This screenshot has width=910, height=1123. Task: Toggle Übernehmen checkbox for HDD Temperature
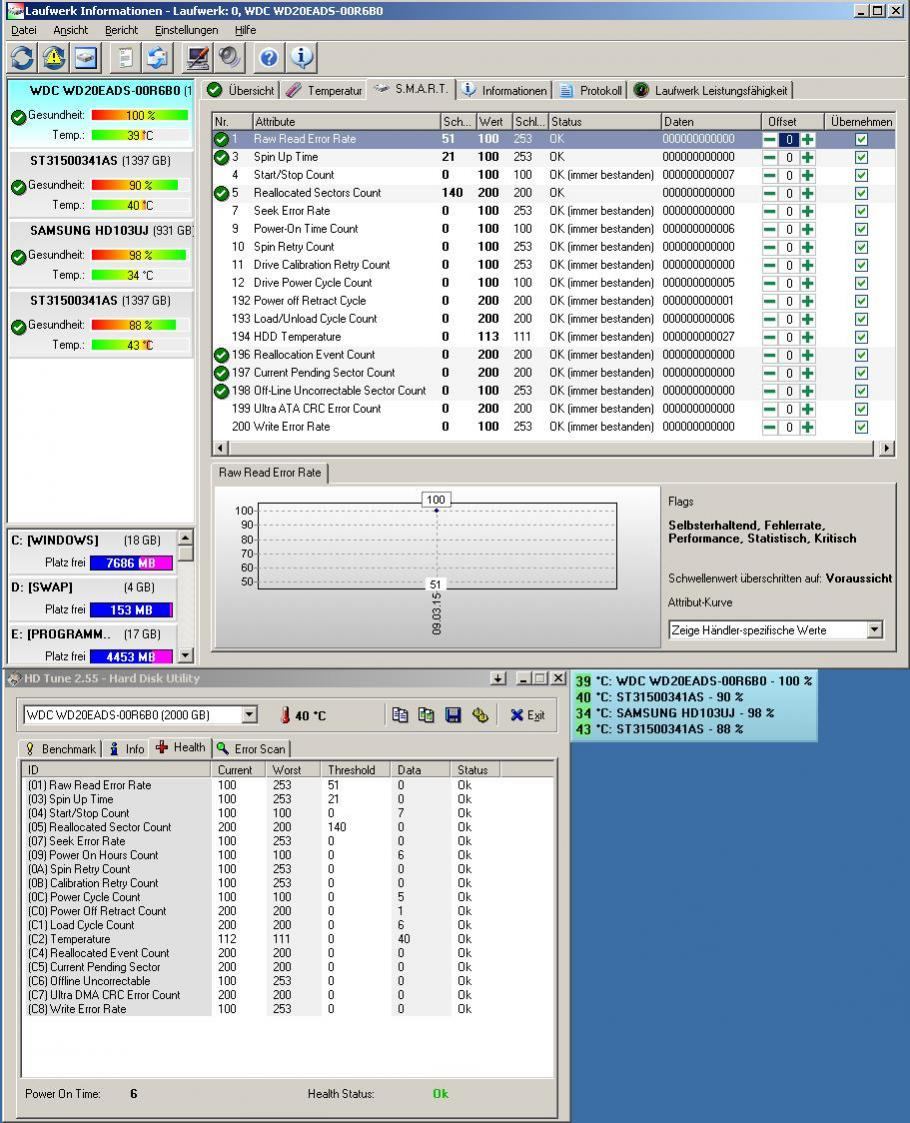861,337
